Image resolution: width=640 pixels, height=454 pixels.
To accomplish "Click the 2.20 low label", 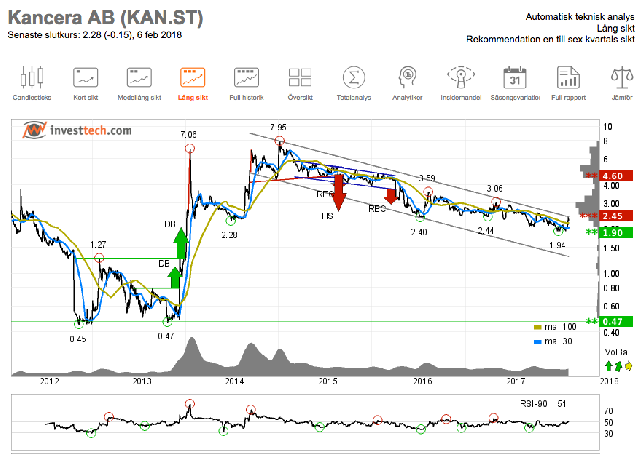I will [x=229, y=235].
